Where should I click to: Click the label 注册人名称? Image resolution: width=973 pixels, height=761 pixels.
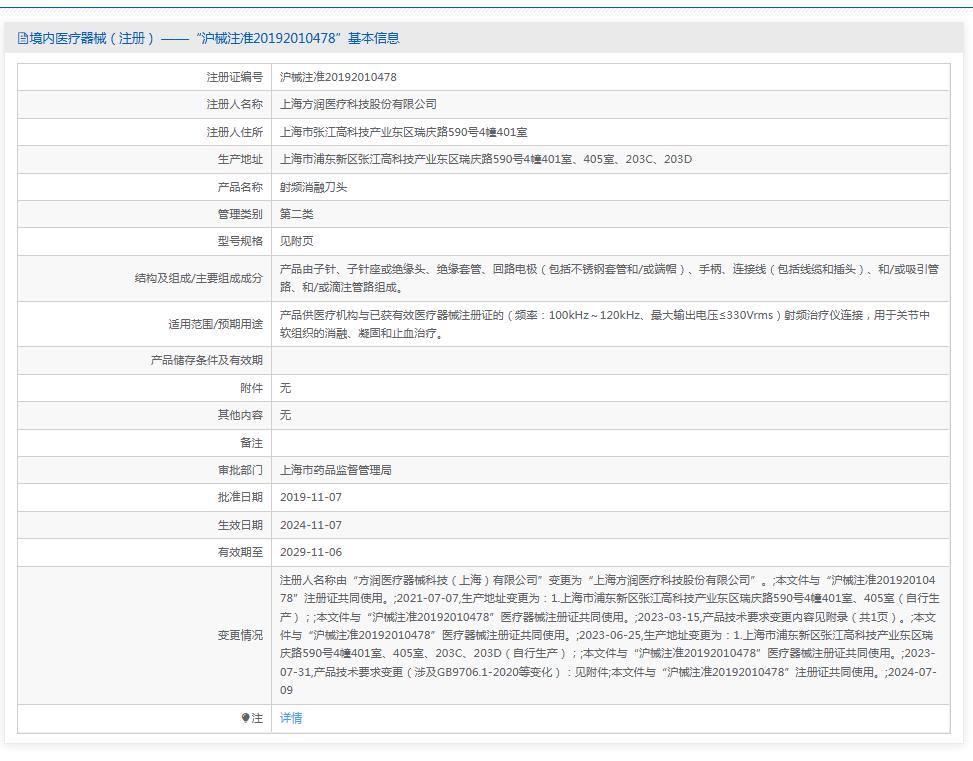(235, 104)
